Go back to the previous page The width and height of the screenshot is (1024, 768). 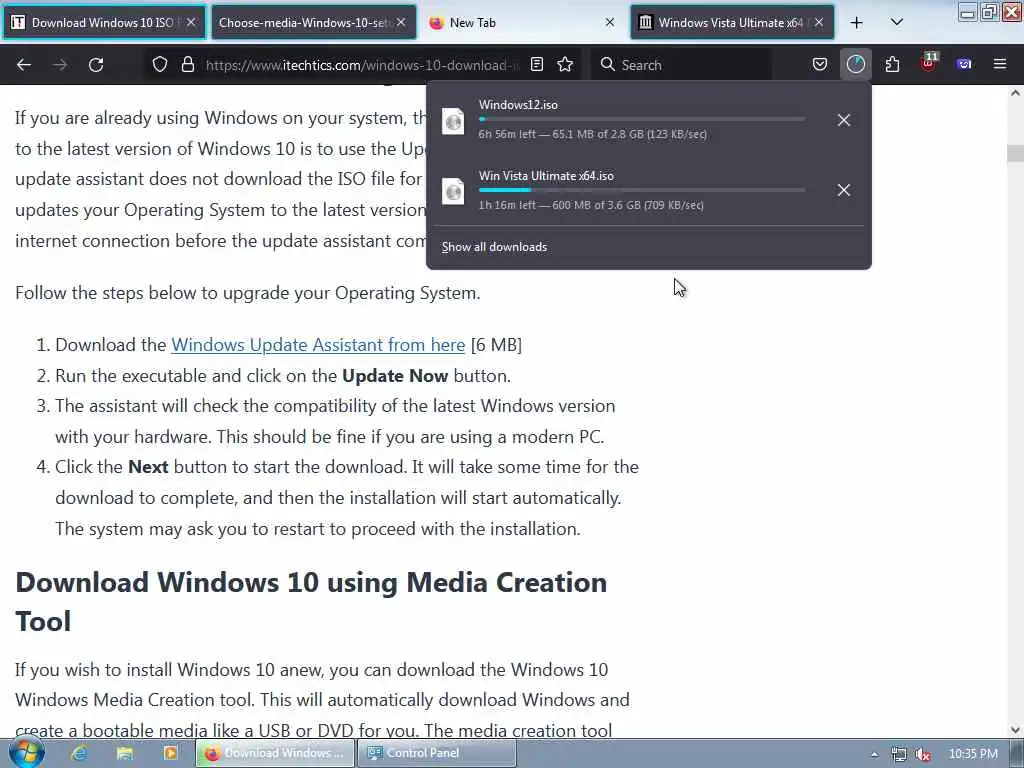24,65
